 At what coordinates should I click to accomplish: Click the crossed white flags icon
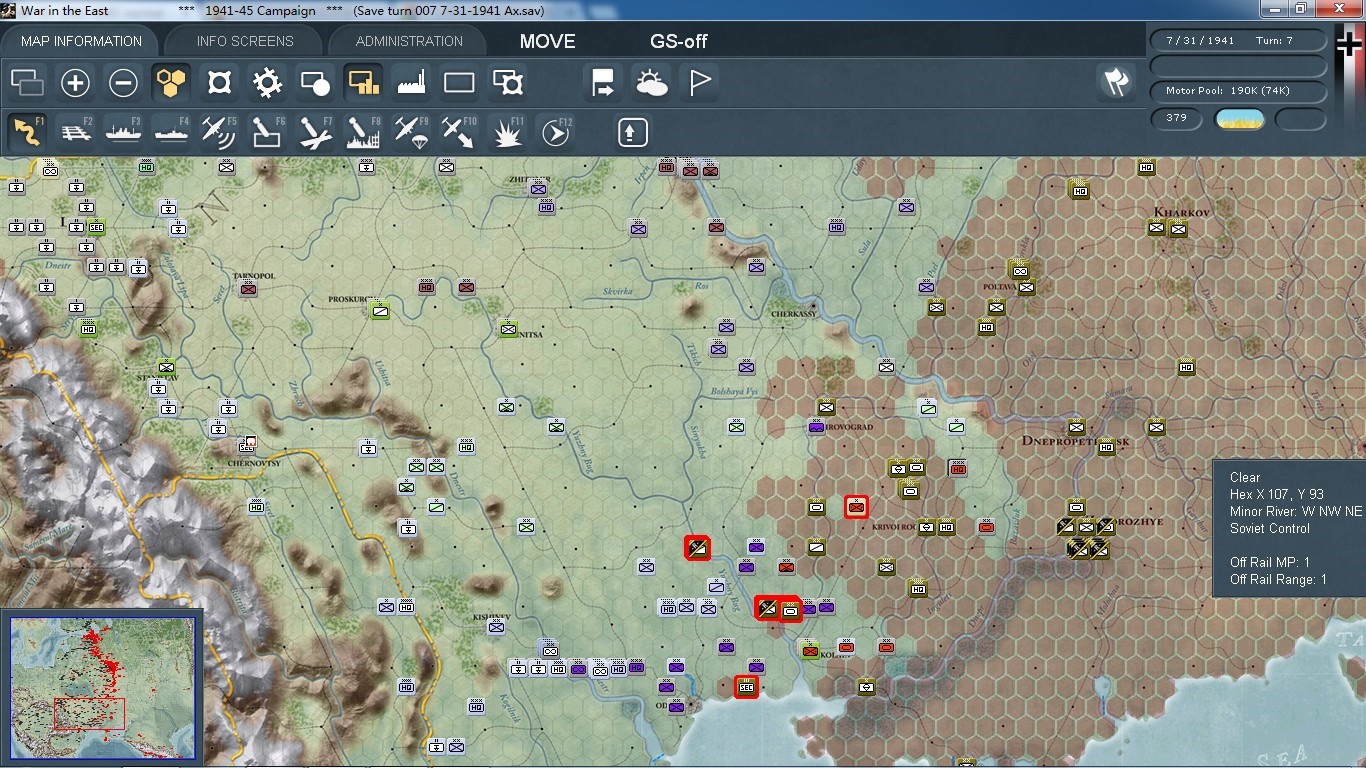1116,82
